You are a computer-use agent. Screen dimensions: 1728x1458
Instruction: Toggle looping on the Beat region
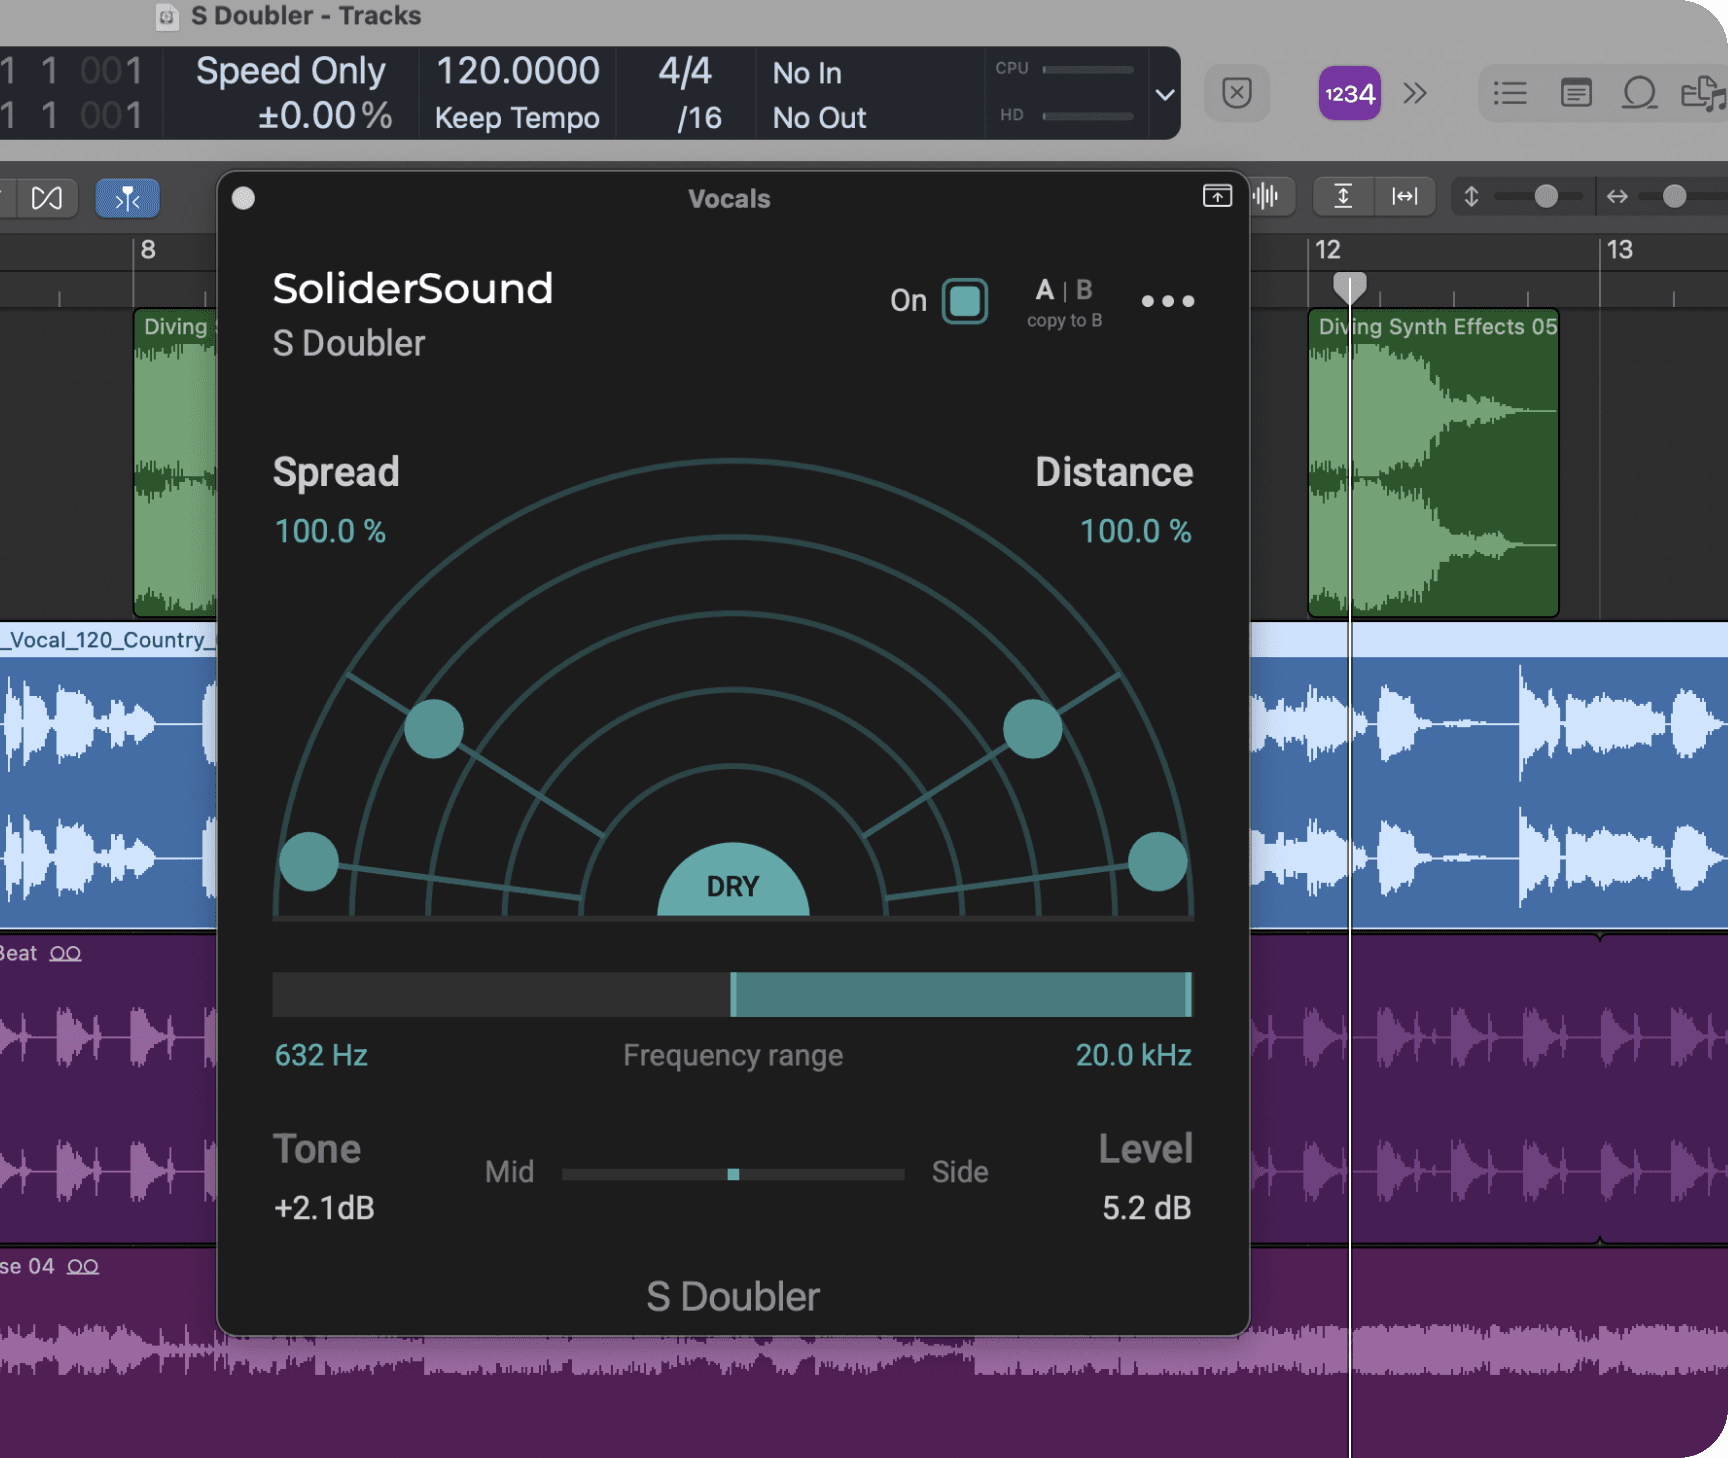[64, 953]
